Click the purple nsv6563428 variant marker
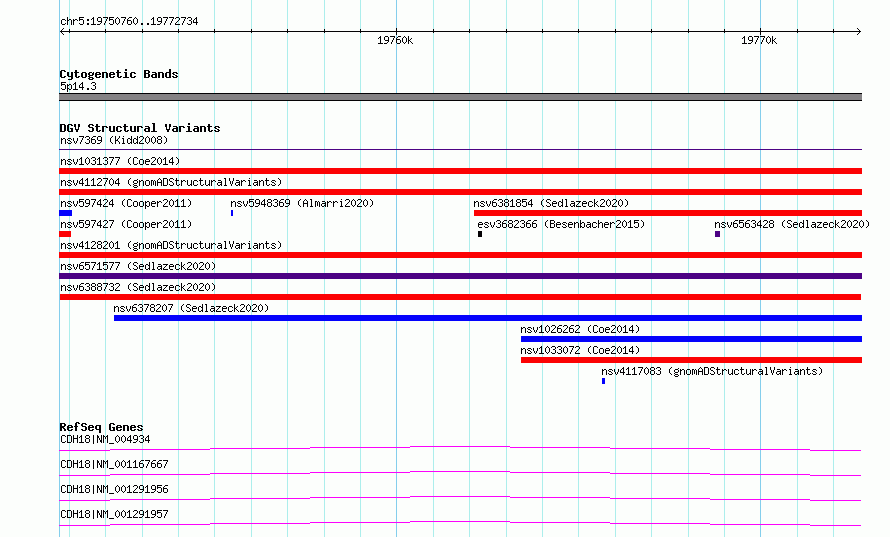The image size is (890, 537). point(717,234)
